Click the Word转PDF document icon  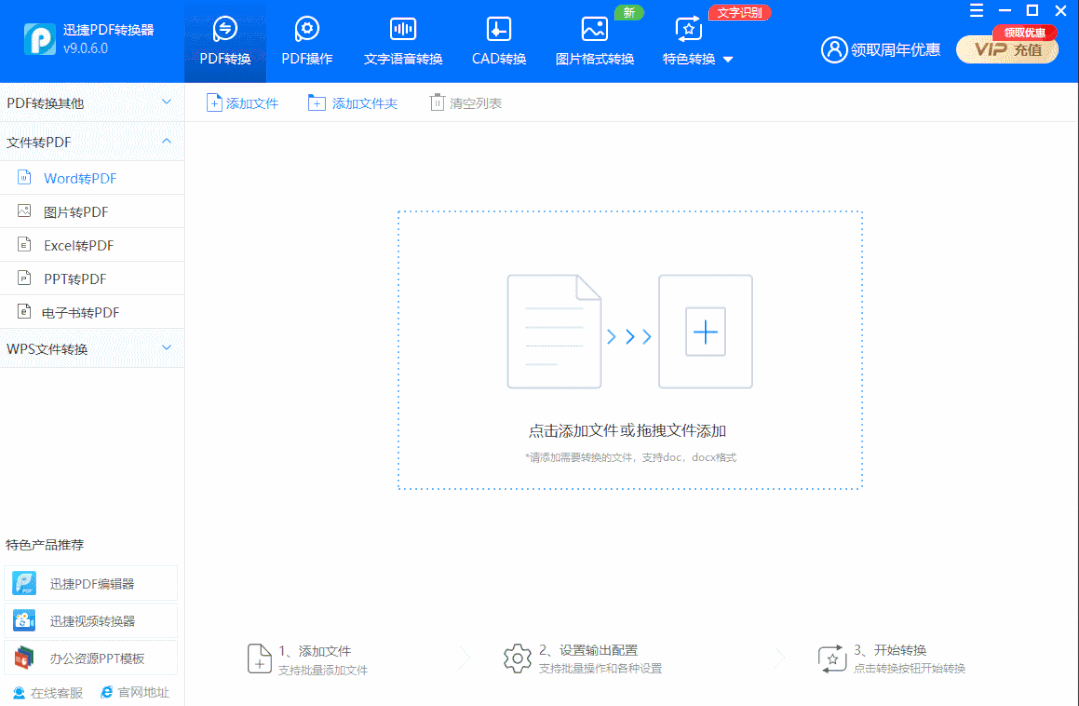24,178
